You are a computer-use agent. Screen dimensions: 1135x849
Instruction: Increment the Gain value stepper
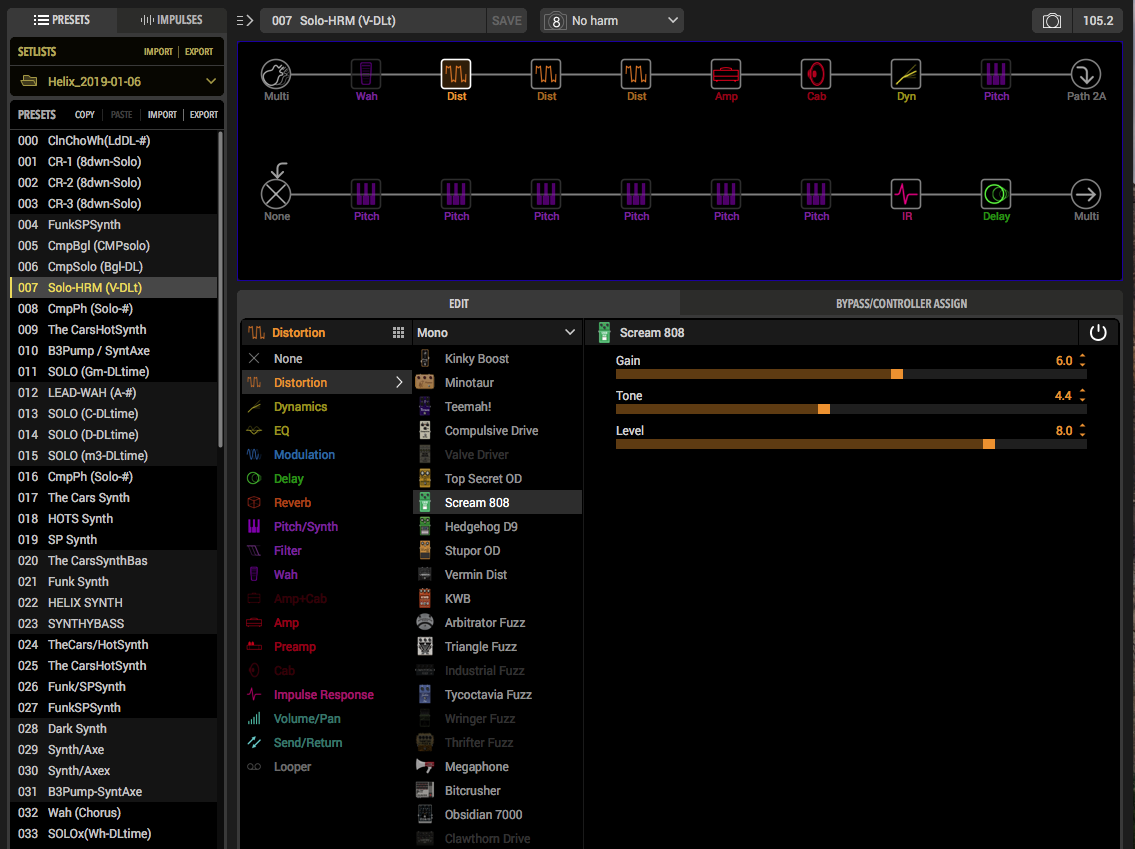1082,356
